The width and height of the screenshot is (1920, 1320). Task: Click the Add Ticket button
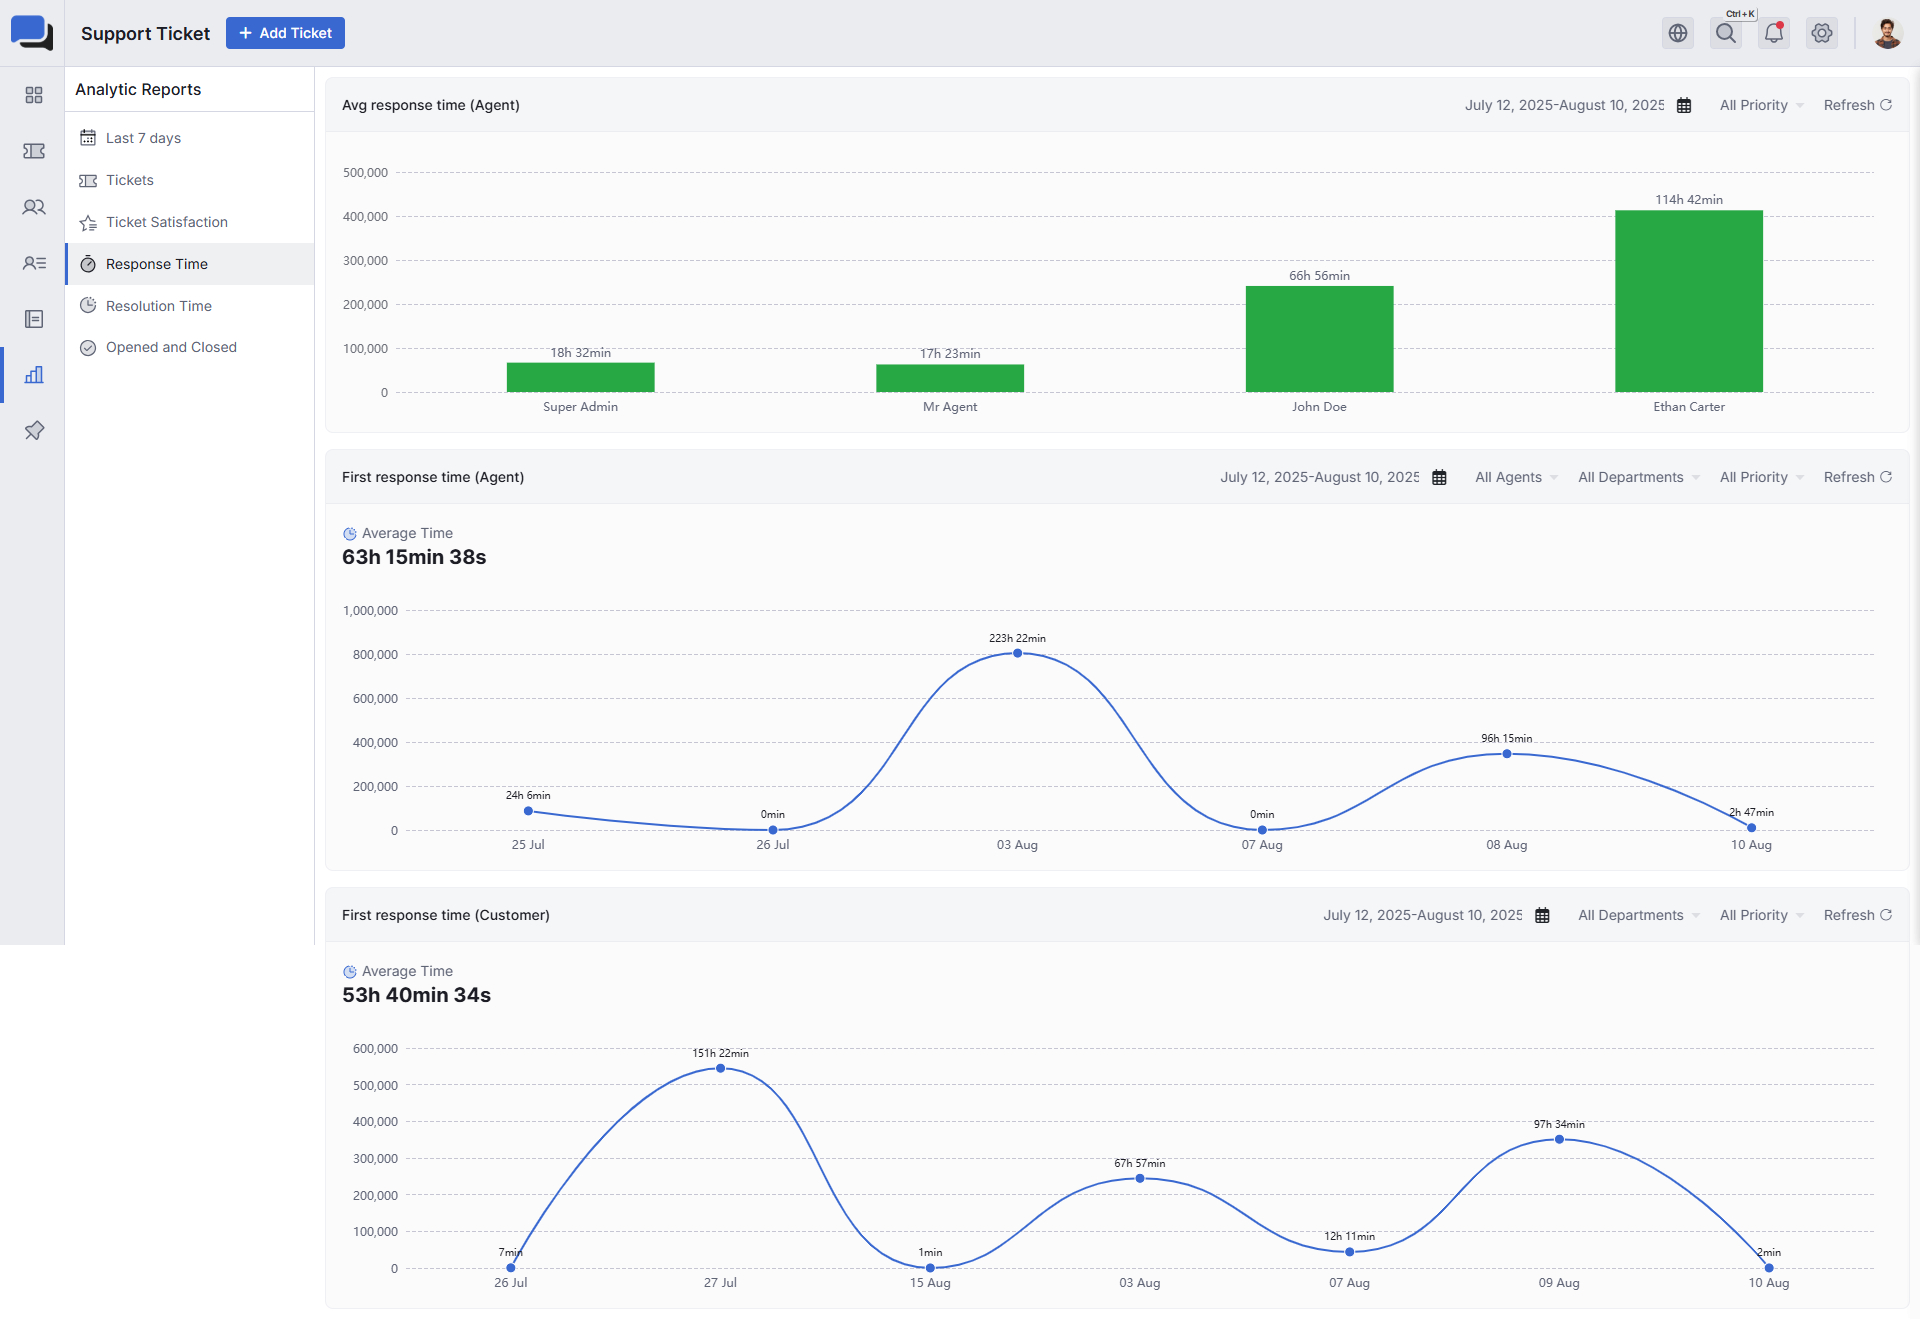point(285,33)
